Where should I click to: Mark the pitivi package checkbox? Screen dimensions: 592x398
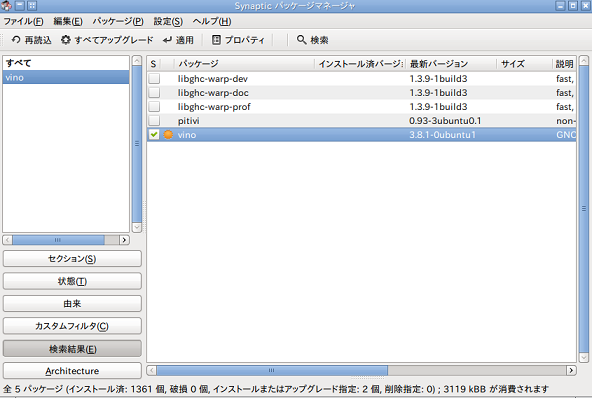click(x=154, y=120)
